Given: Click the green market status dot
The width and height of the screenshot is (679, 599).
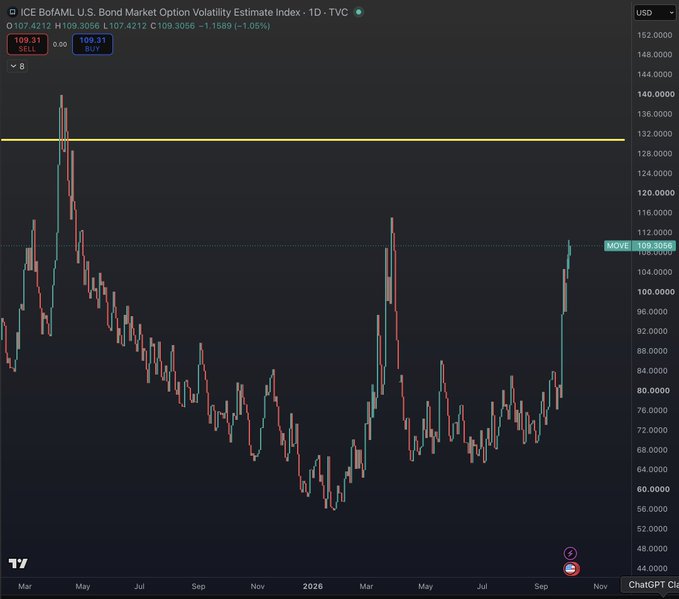Looking at the screenshot, I should [359, 12].
